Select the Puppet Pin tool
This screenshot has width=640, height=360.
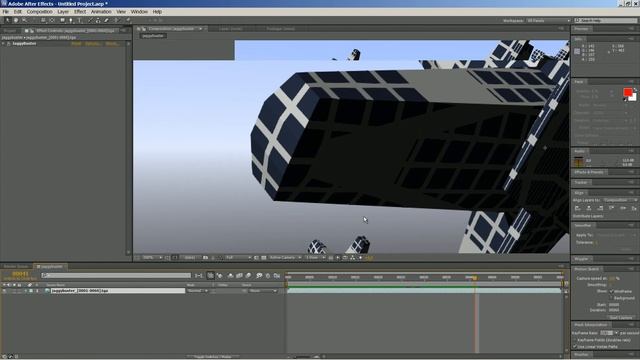[128, 20]
